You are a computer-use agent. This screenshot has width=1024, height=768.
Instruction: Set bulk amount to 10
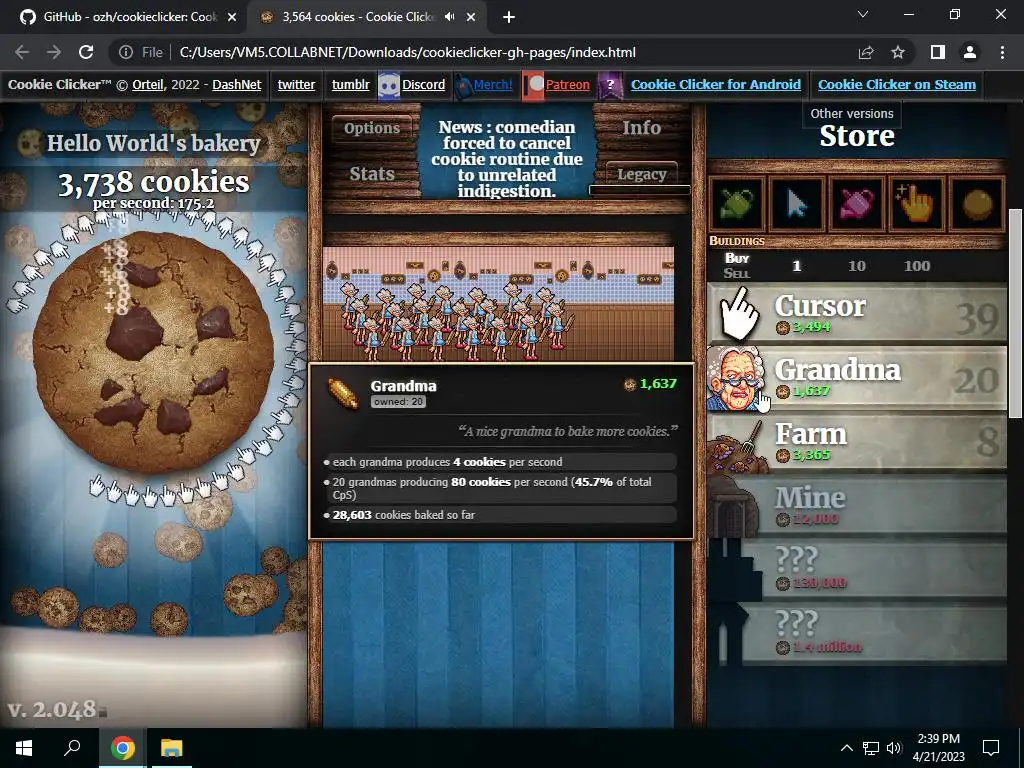[857, 266]
